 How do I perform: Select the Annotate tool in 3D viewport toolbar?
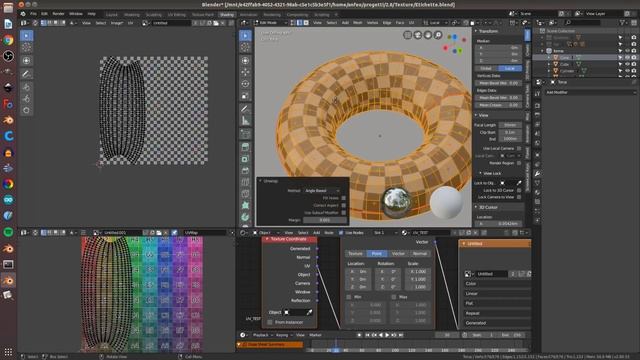click(245, 109)
